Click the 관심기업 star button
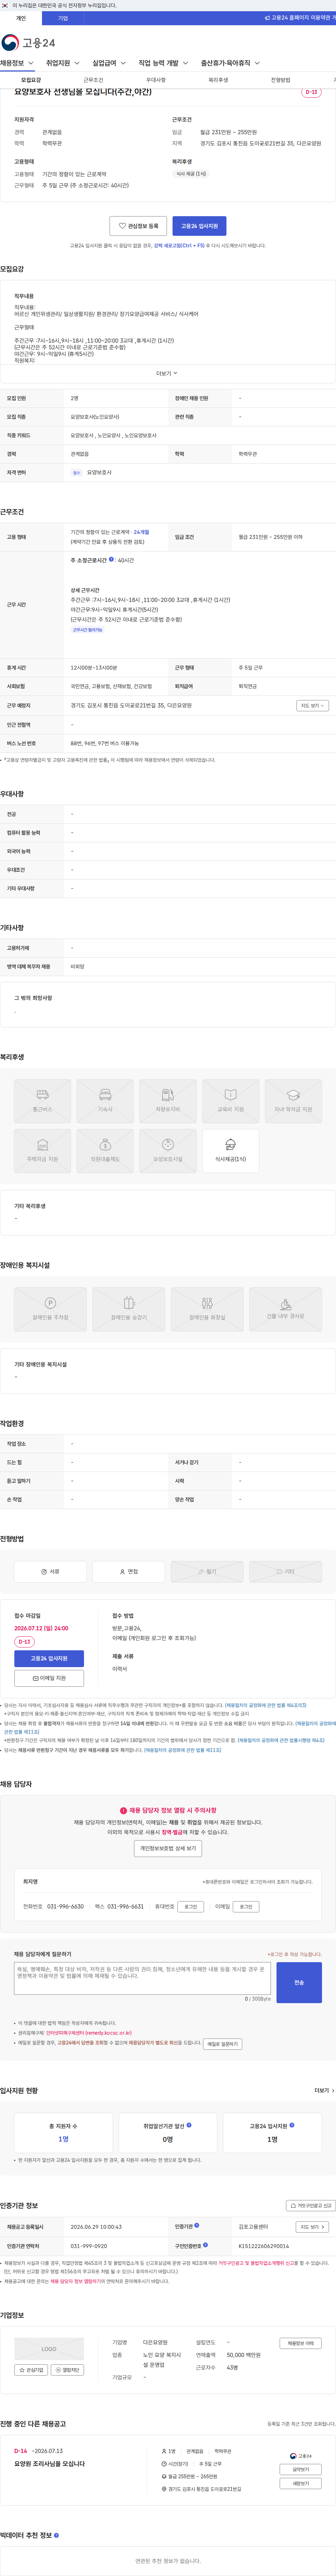Screen dimensions: 336x2576 point(31,2370)
